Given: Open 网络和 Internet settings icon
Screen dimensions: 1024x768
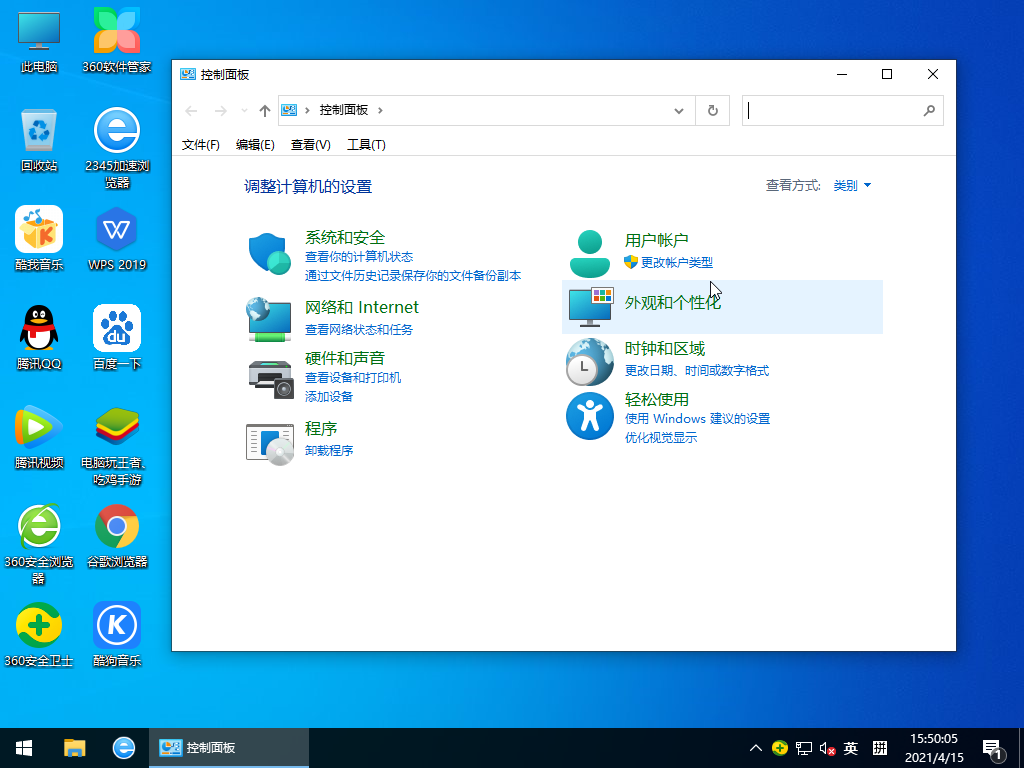Looking at the screenshot, I should pyautogui.click(x=269, y=318).
